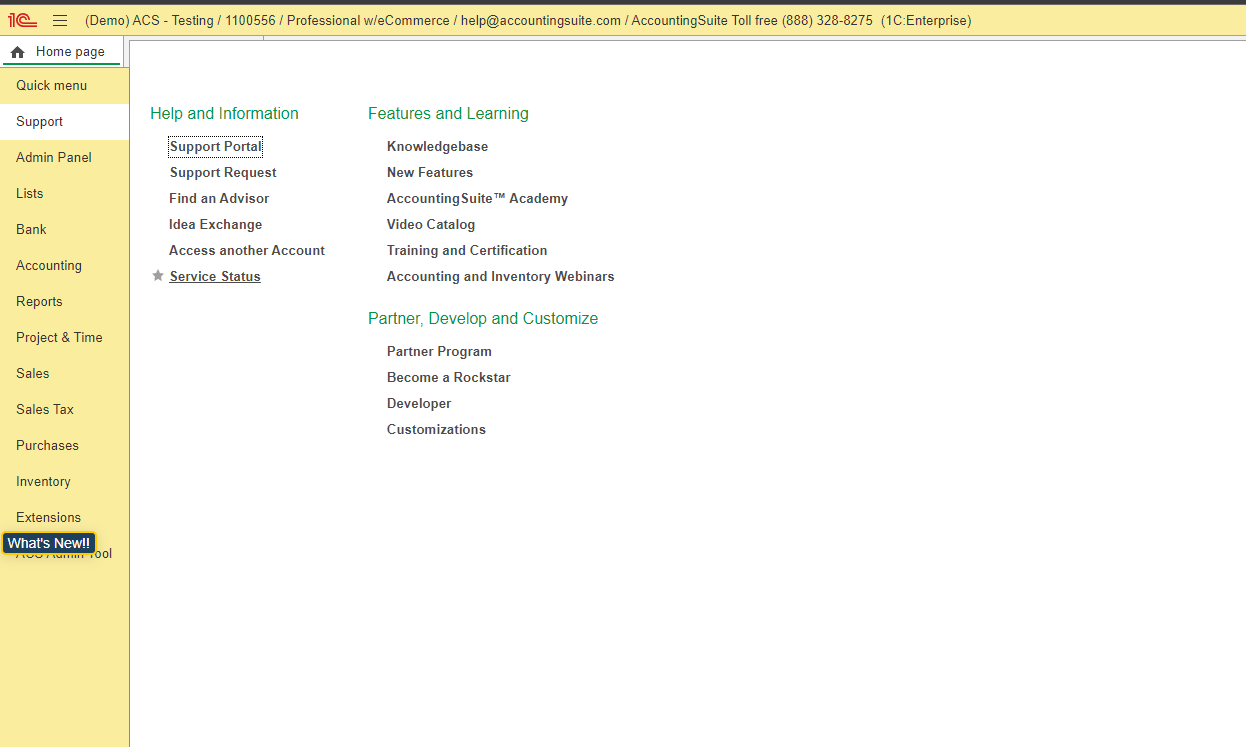Open the Sales Tax section

(64, 410)
